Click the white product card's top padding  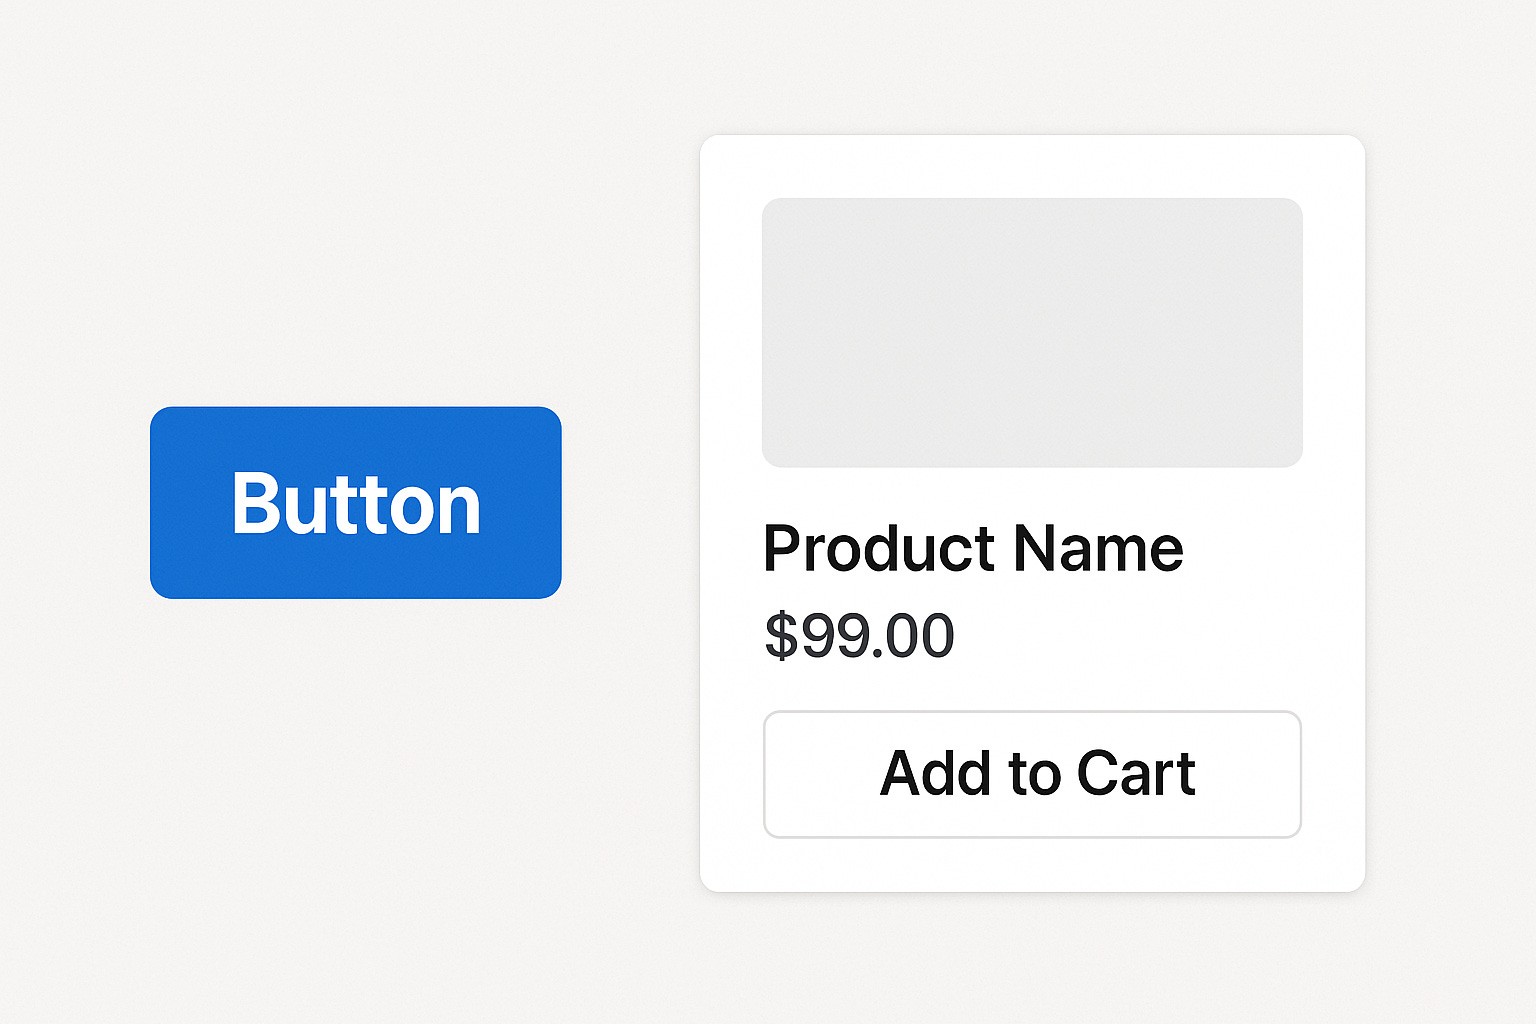pyautogui.click(x=1032, y=166)
